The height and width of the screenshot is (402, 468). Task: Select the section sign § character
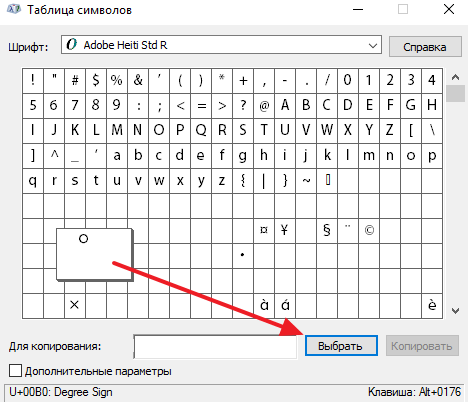(327, 231)
